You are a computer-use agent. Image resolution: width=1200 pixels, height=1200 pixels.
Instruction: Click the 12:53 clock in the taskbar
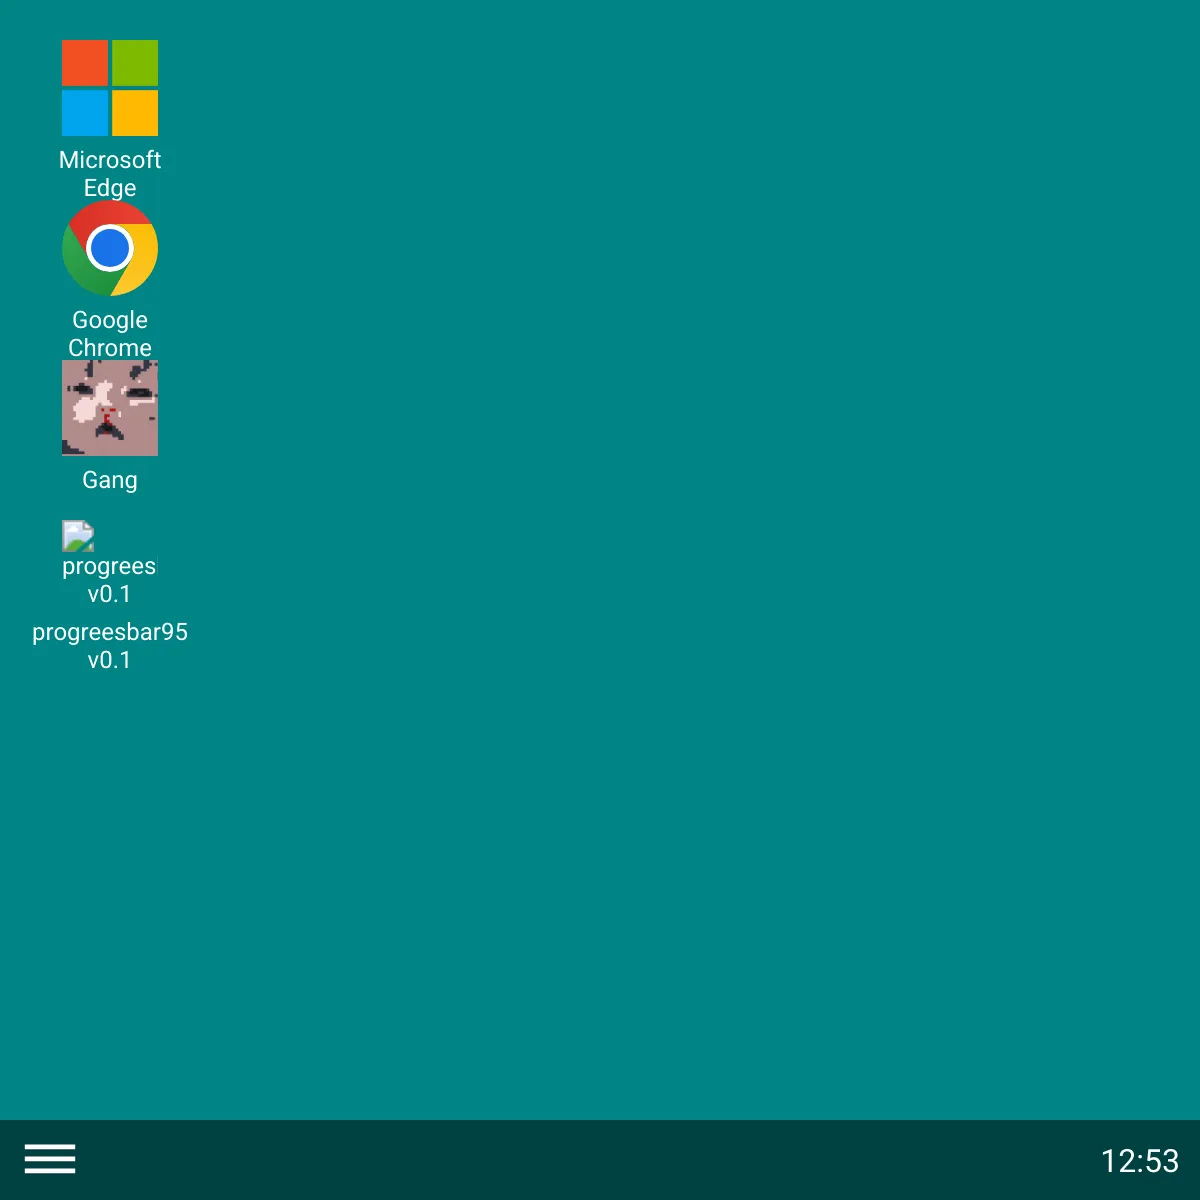point(1140,1161)
